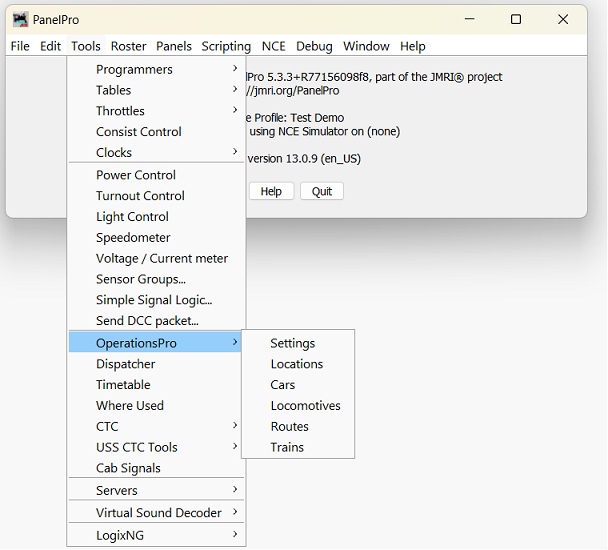The width and height of the screenshot is (608, 550).
Task: Expand the Throttles submenu
Action: tap(120, 111)
